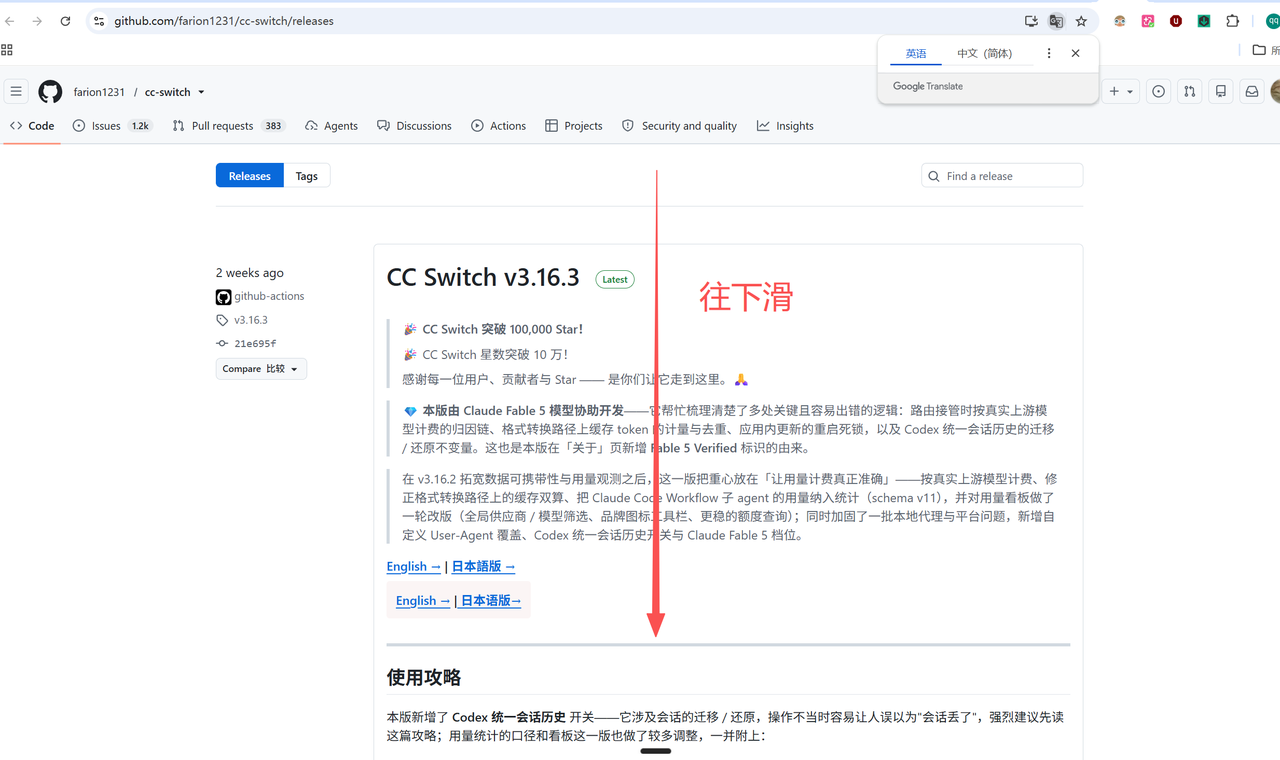Open GitHub pull requests shortcut icon in header
This screenshot has width=1280, height=760.
[x=1189, y=92]
